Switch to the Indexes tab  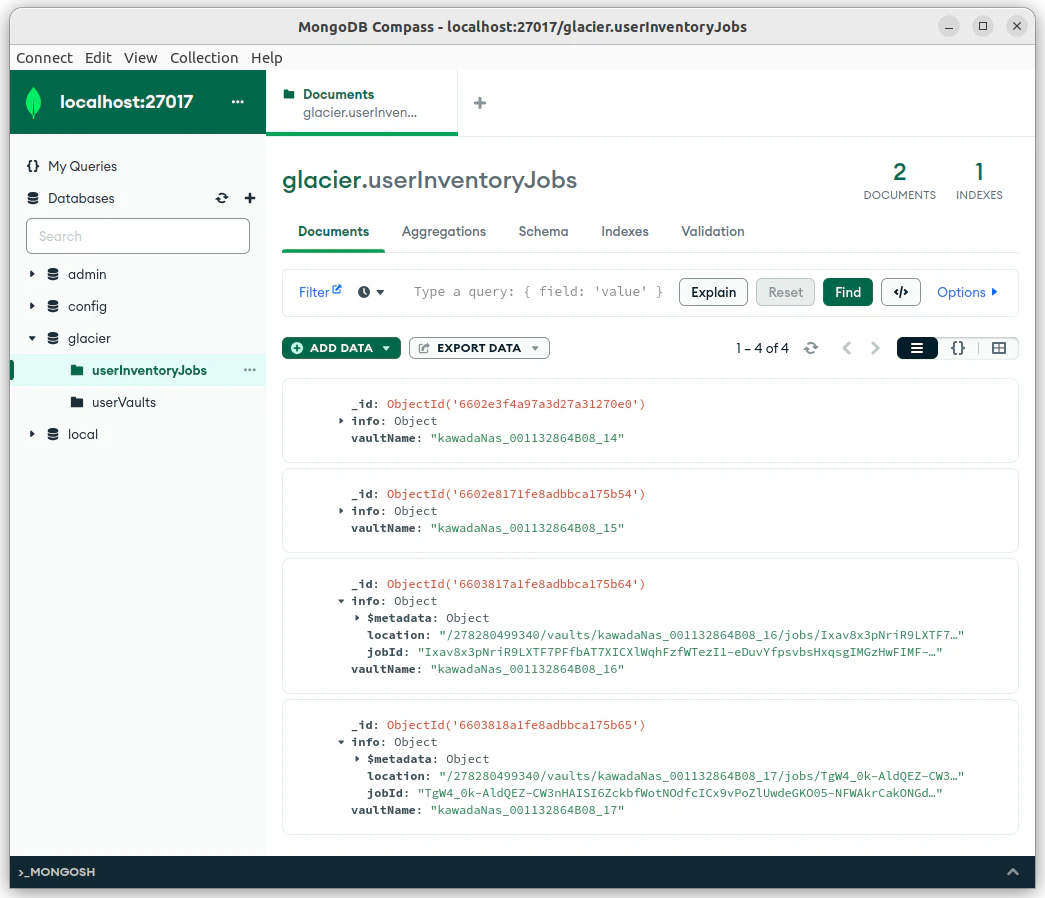624,231
